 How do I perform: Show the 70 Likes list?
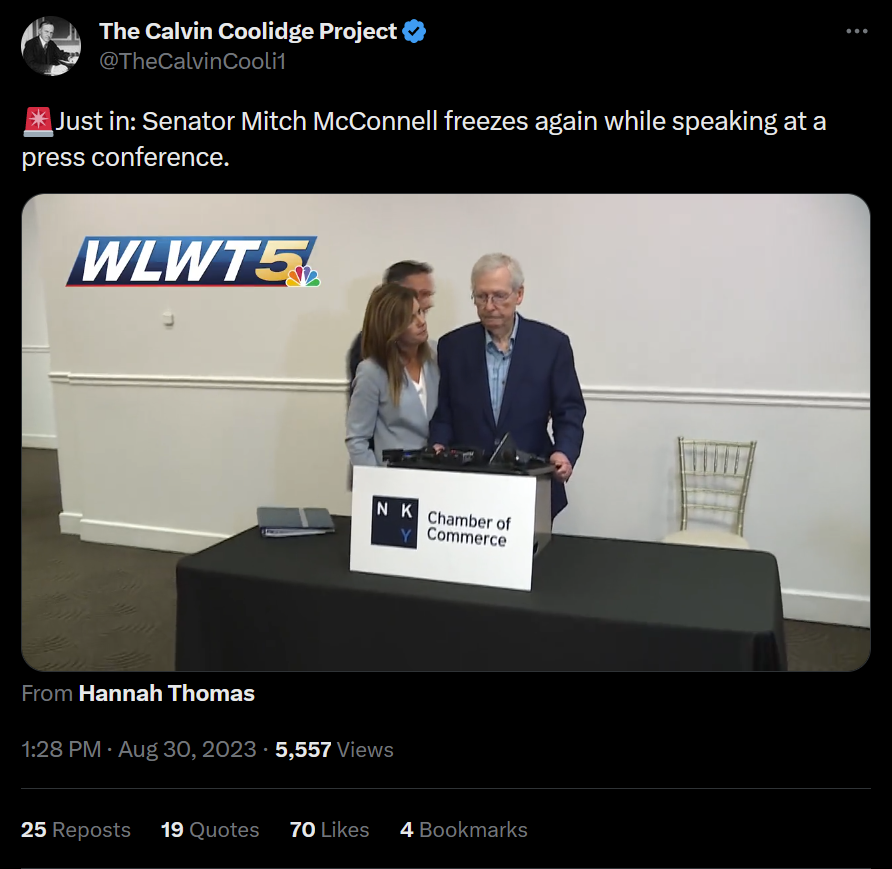(x=329, y=830)
